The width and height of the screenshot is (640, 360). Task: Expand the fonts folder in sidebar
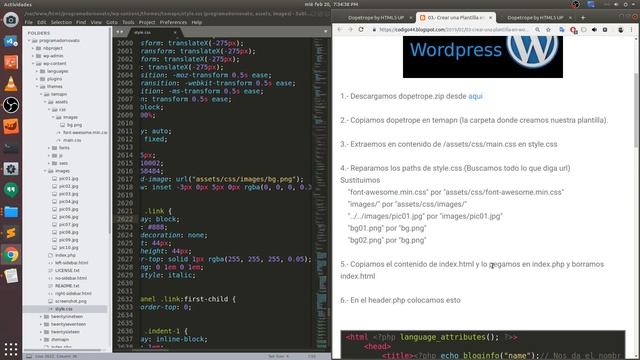click(x=49, y=148)
